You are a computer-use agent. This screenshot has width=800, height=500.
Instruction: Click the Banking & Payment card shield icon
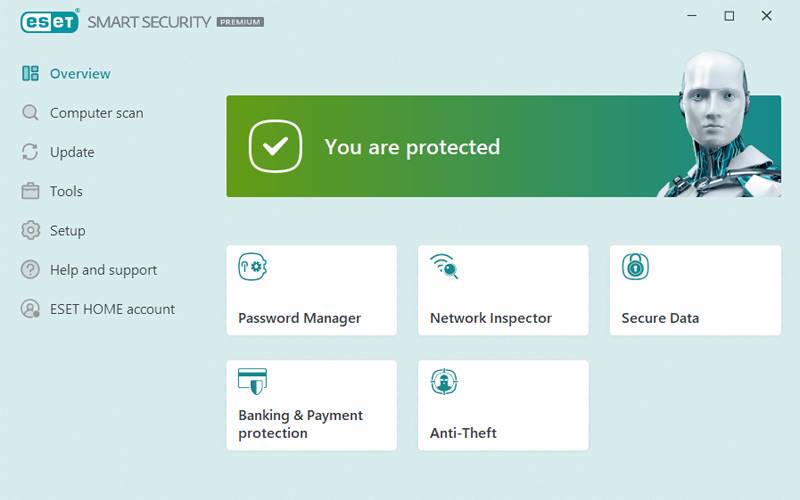click(x=252, y=381)
